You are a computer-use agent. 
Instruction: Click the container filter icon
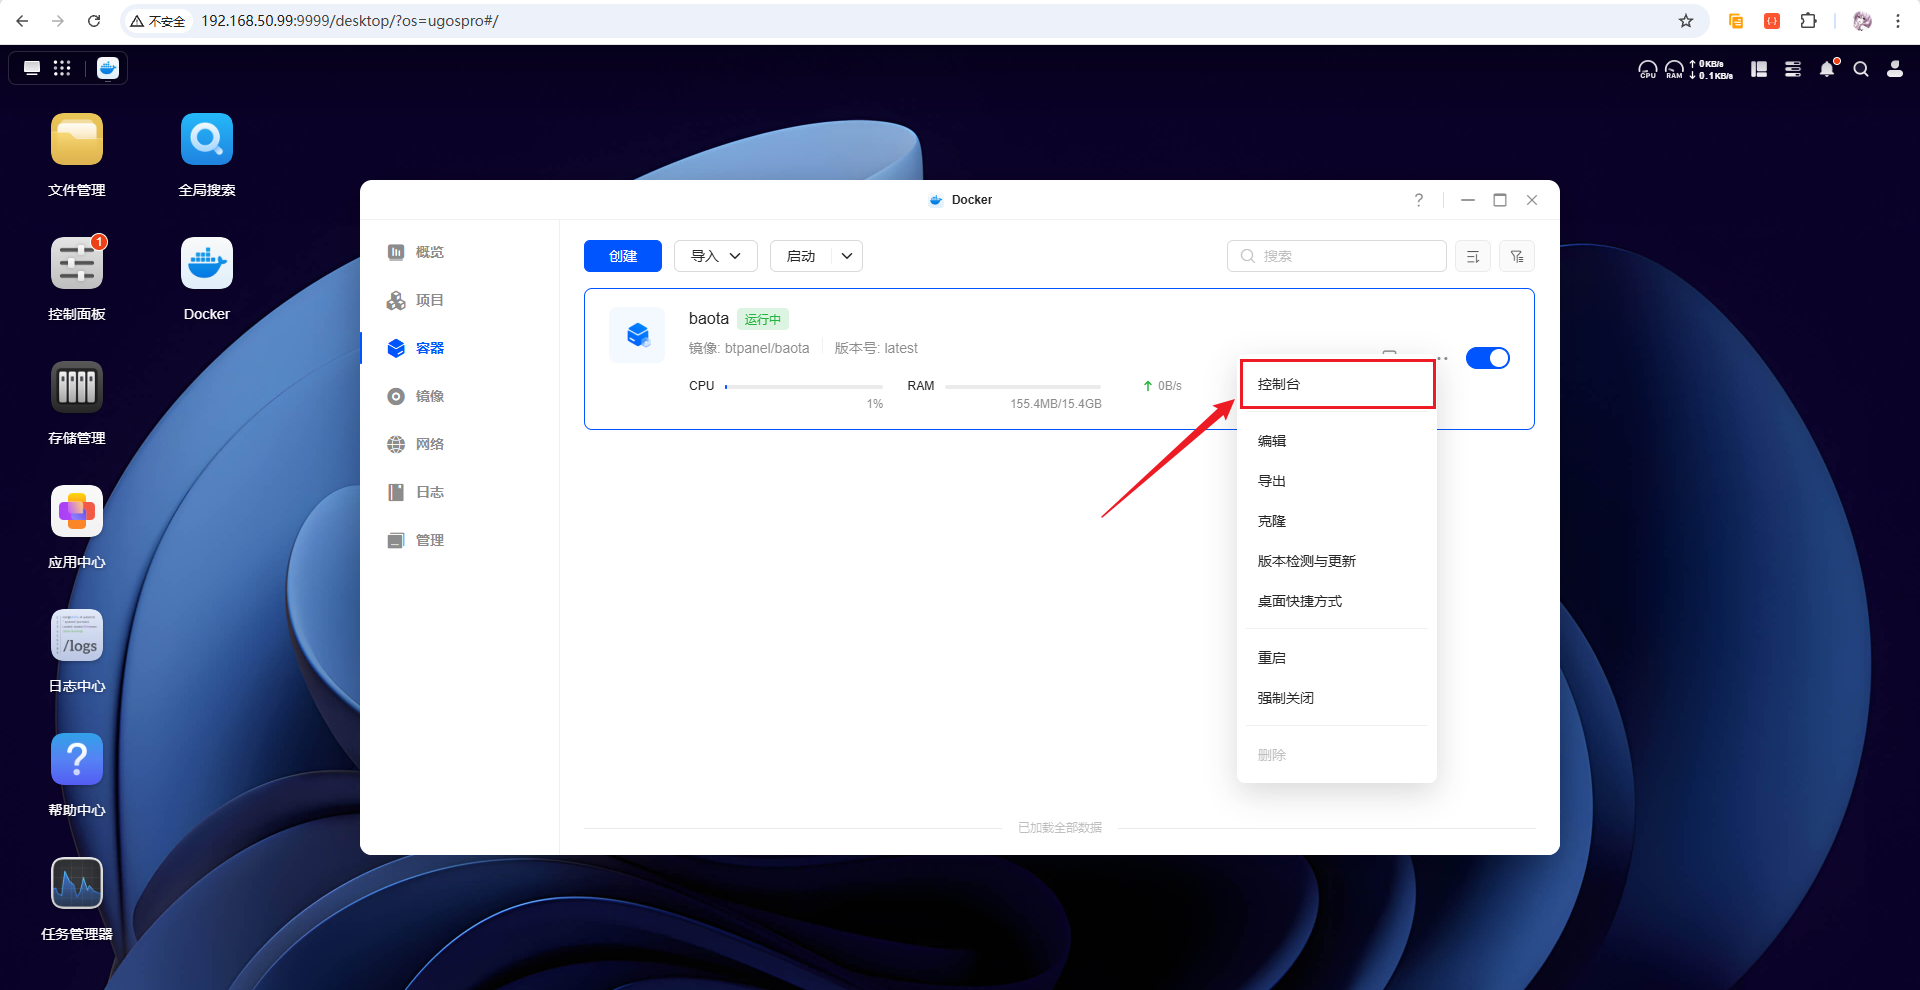point(1517,257)
